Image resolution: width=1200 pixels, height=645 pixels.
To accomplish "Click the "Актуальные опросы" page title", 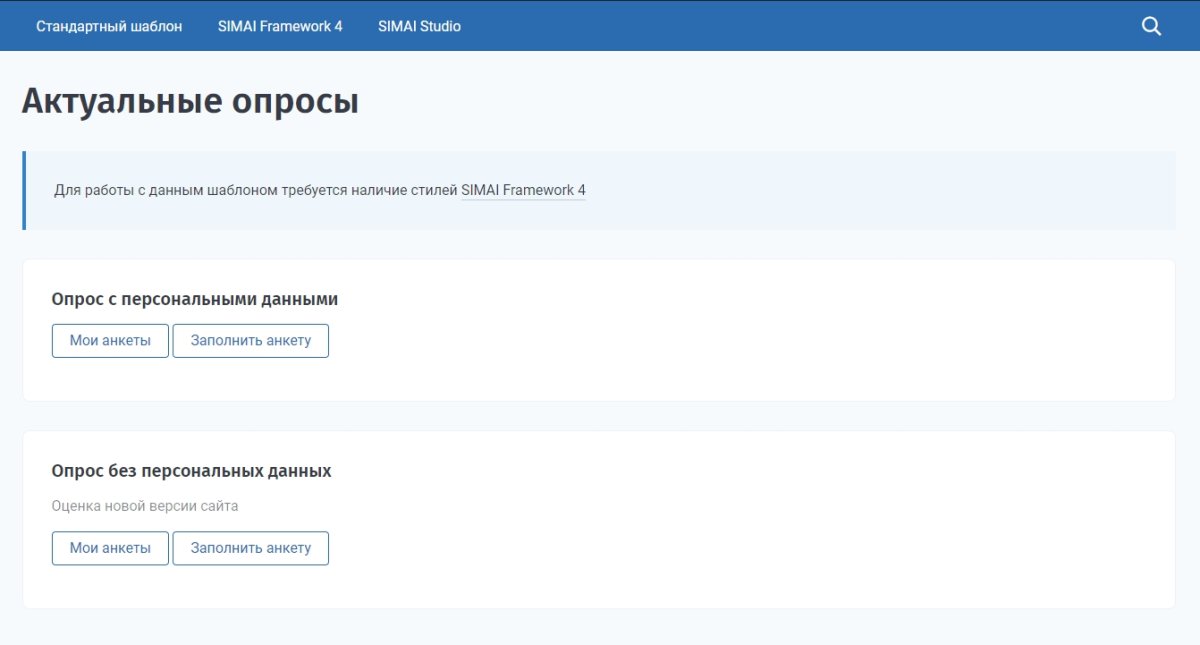I will point(190,100).
